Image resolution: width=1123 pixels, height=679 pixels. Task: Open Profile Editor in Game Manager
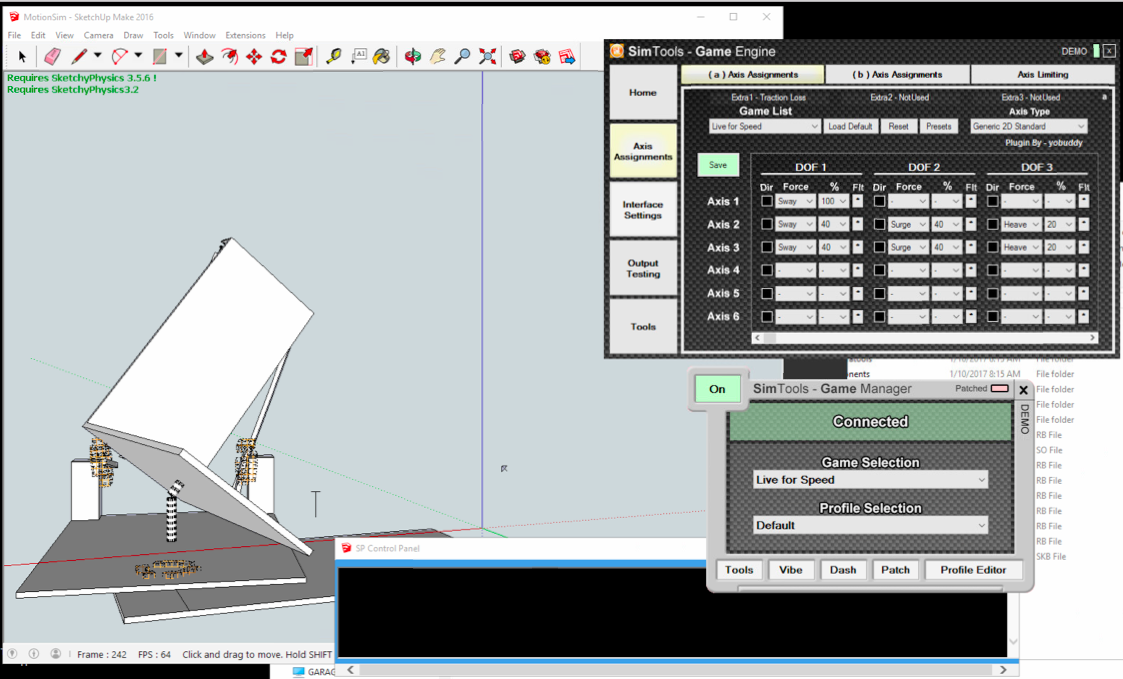pos(973,569)
